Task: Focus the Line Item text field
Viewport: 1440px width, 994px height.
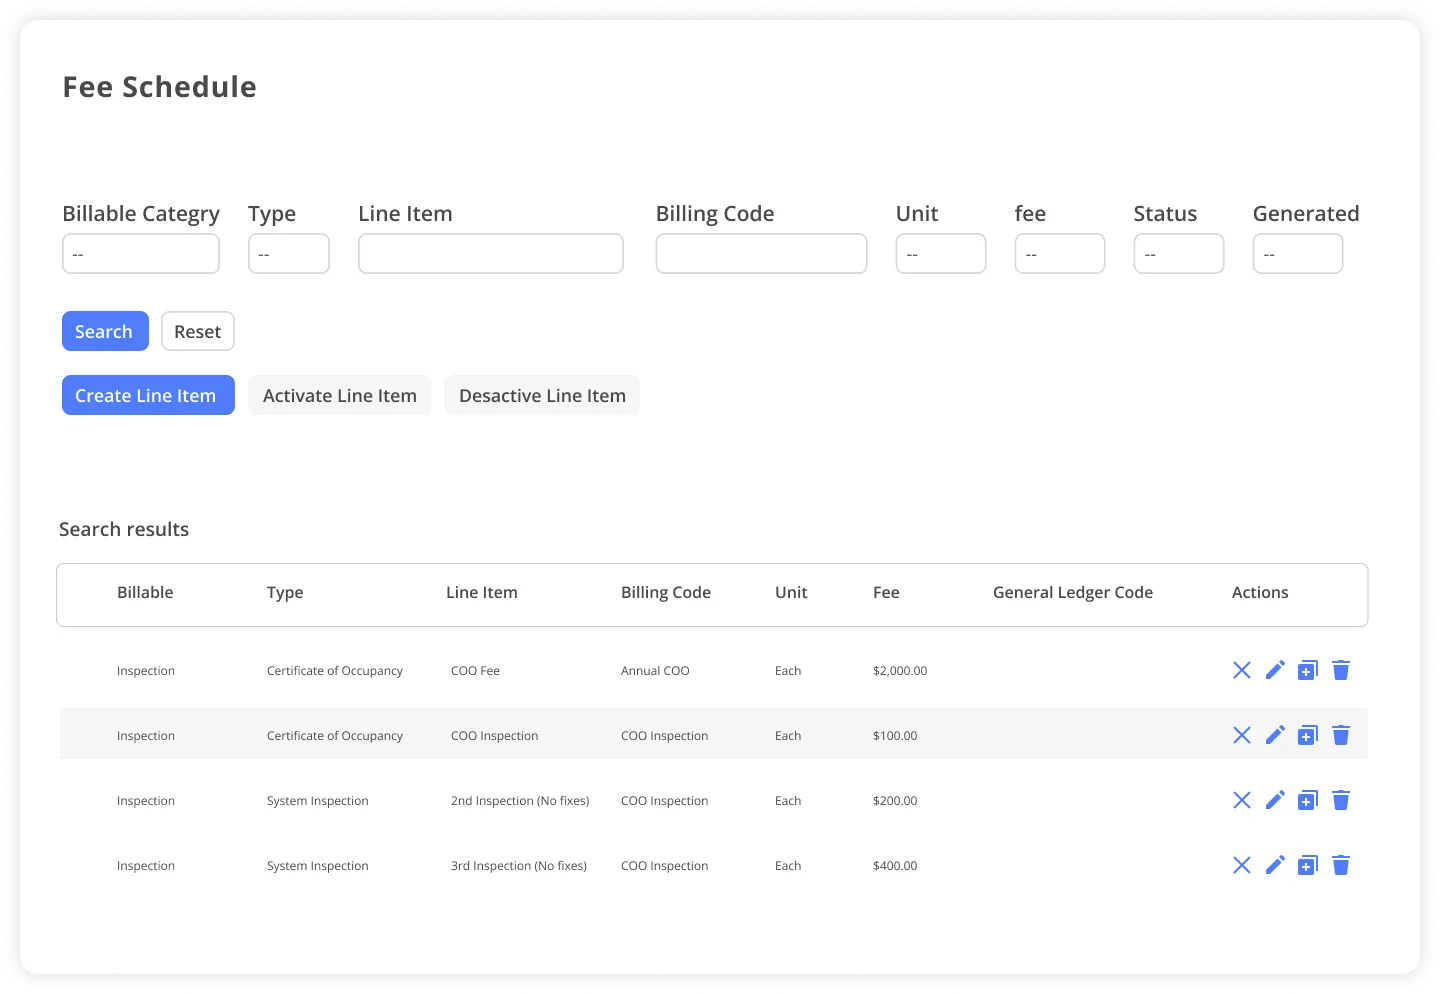Action: (x=491, y=254)
